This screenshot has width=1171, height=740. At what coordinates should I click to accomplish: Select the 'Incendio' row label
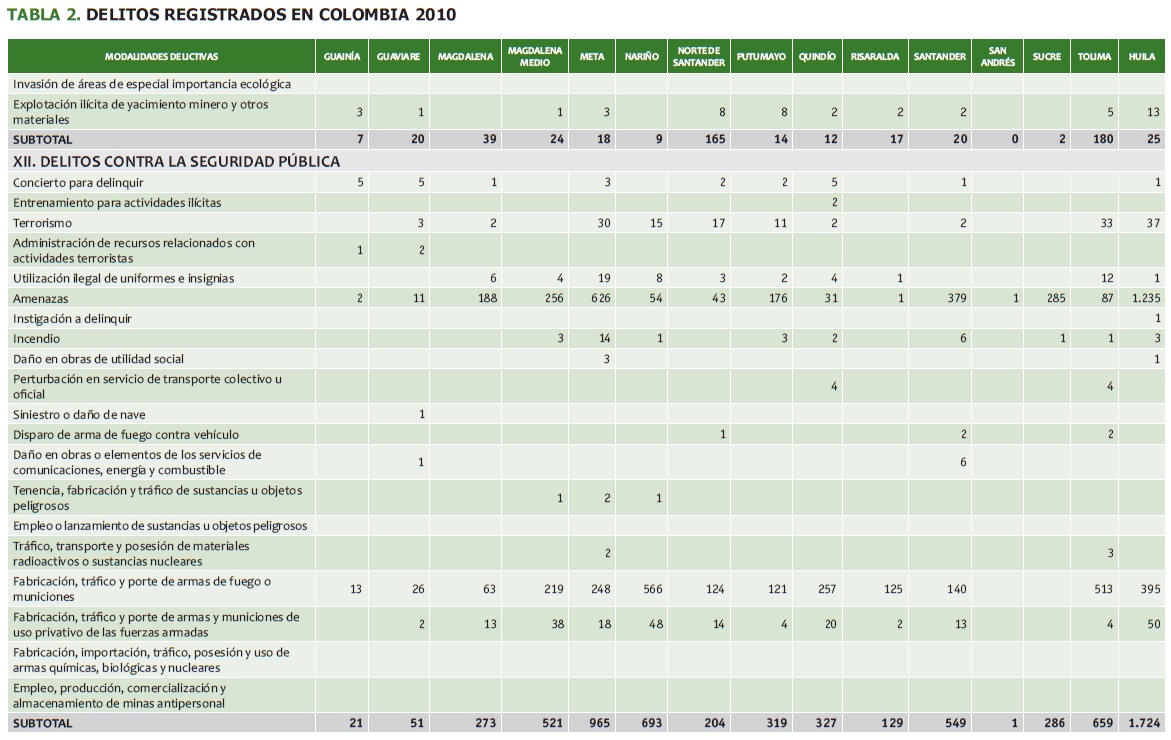[37, 339]
